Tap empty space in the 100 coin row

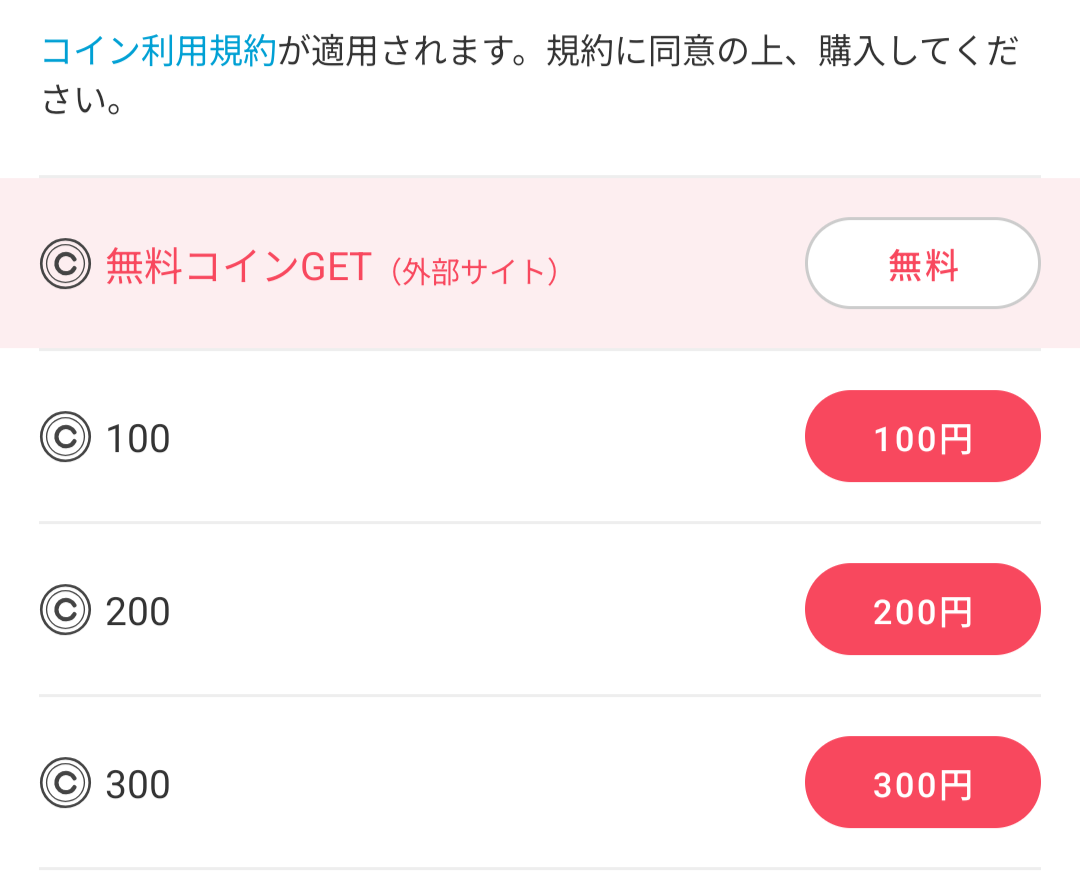482,437
